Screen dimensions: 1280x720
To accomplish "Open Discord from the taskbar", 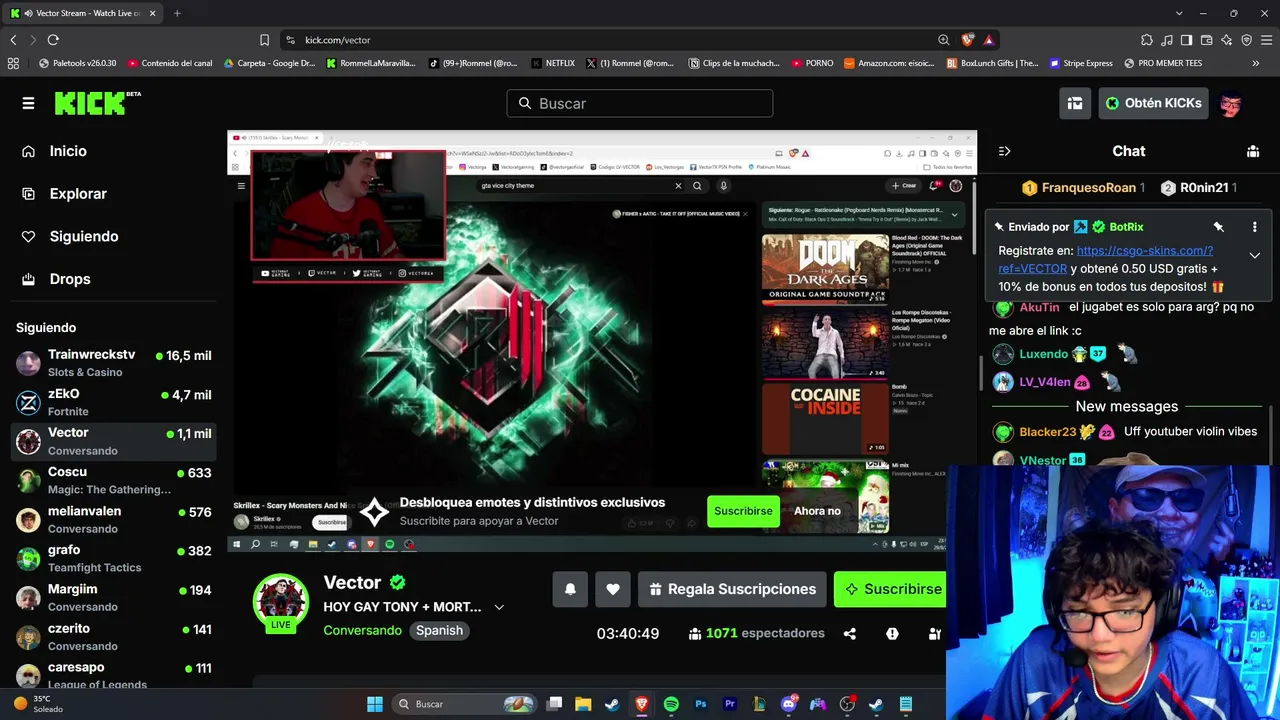I will (789, 704).
